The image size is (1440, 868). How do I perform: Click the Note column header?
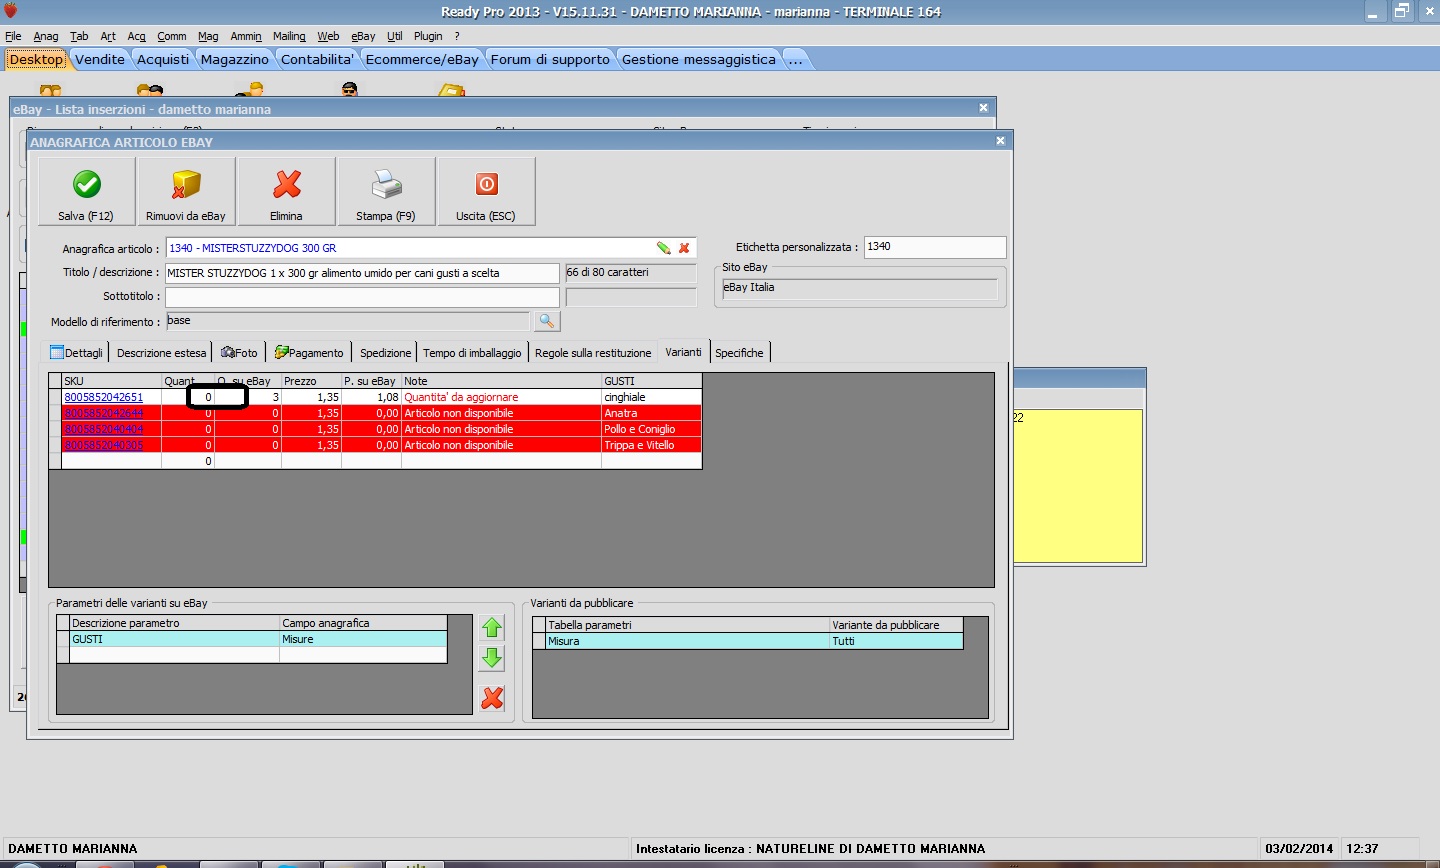[x=501, y=381]
